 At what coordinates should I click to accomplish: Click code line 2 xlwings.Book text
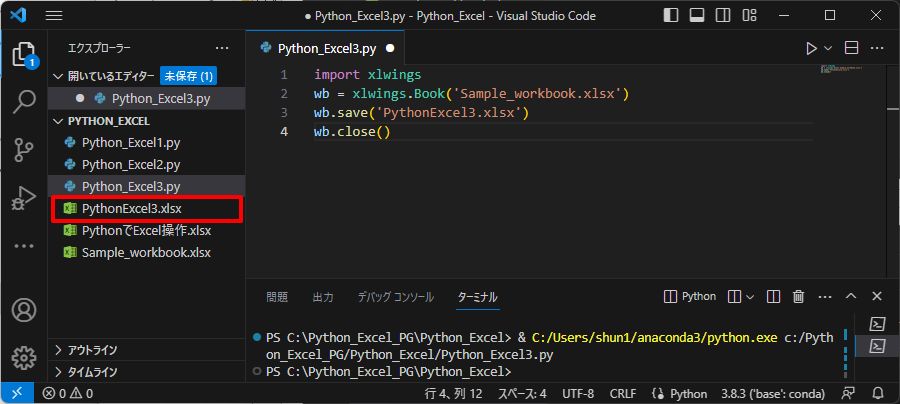click(399, 94)
